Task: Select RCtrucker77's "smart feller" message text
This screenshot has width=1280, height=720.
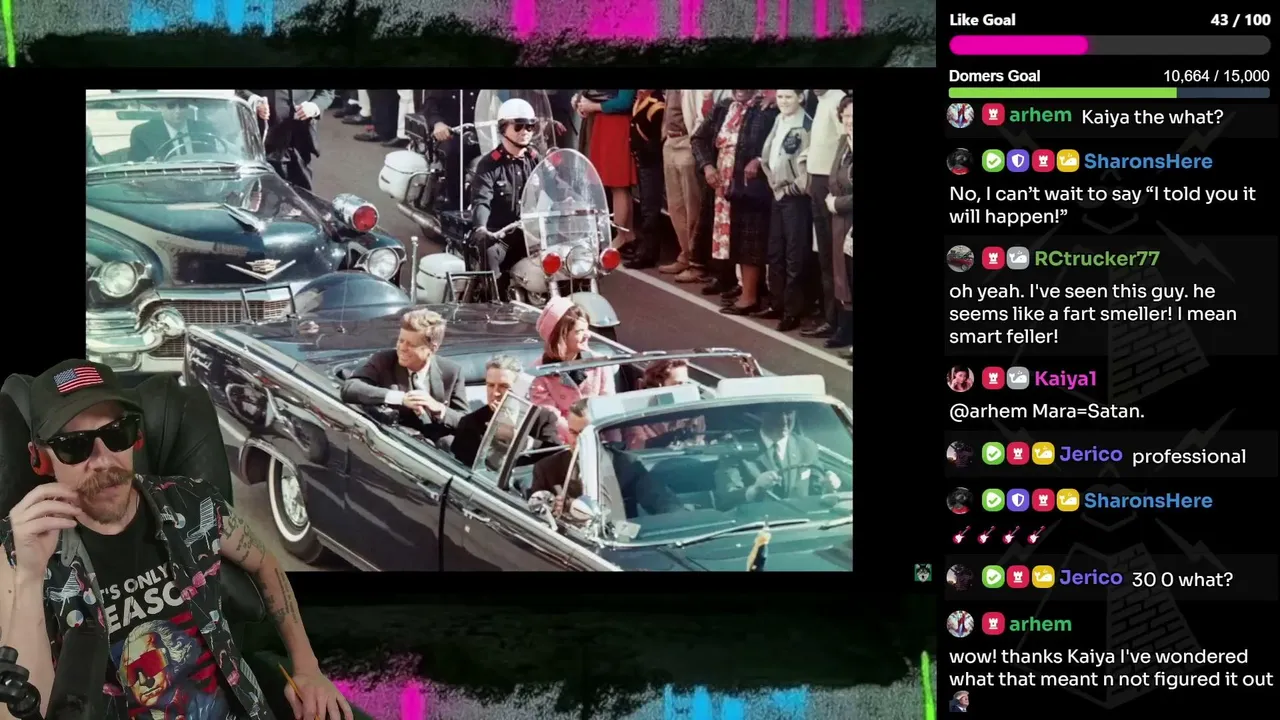Action: click(1093, 314)
